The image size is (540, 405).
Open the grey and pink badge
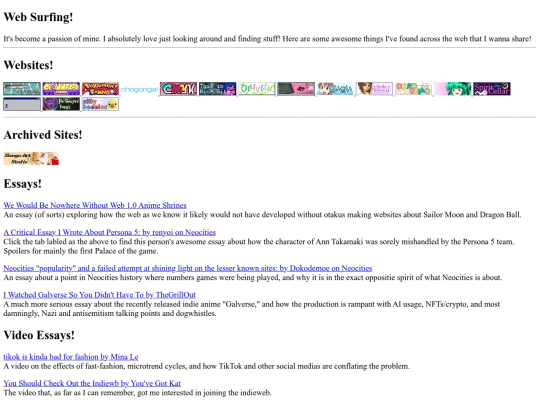click(296, 89)
